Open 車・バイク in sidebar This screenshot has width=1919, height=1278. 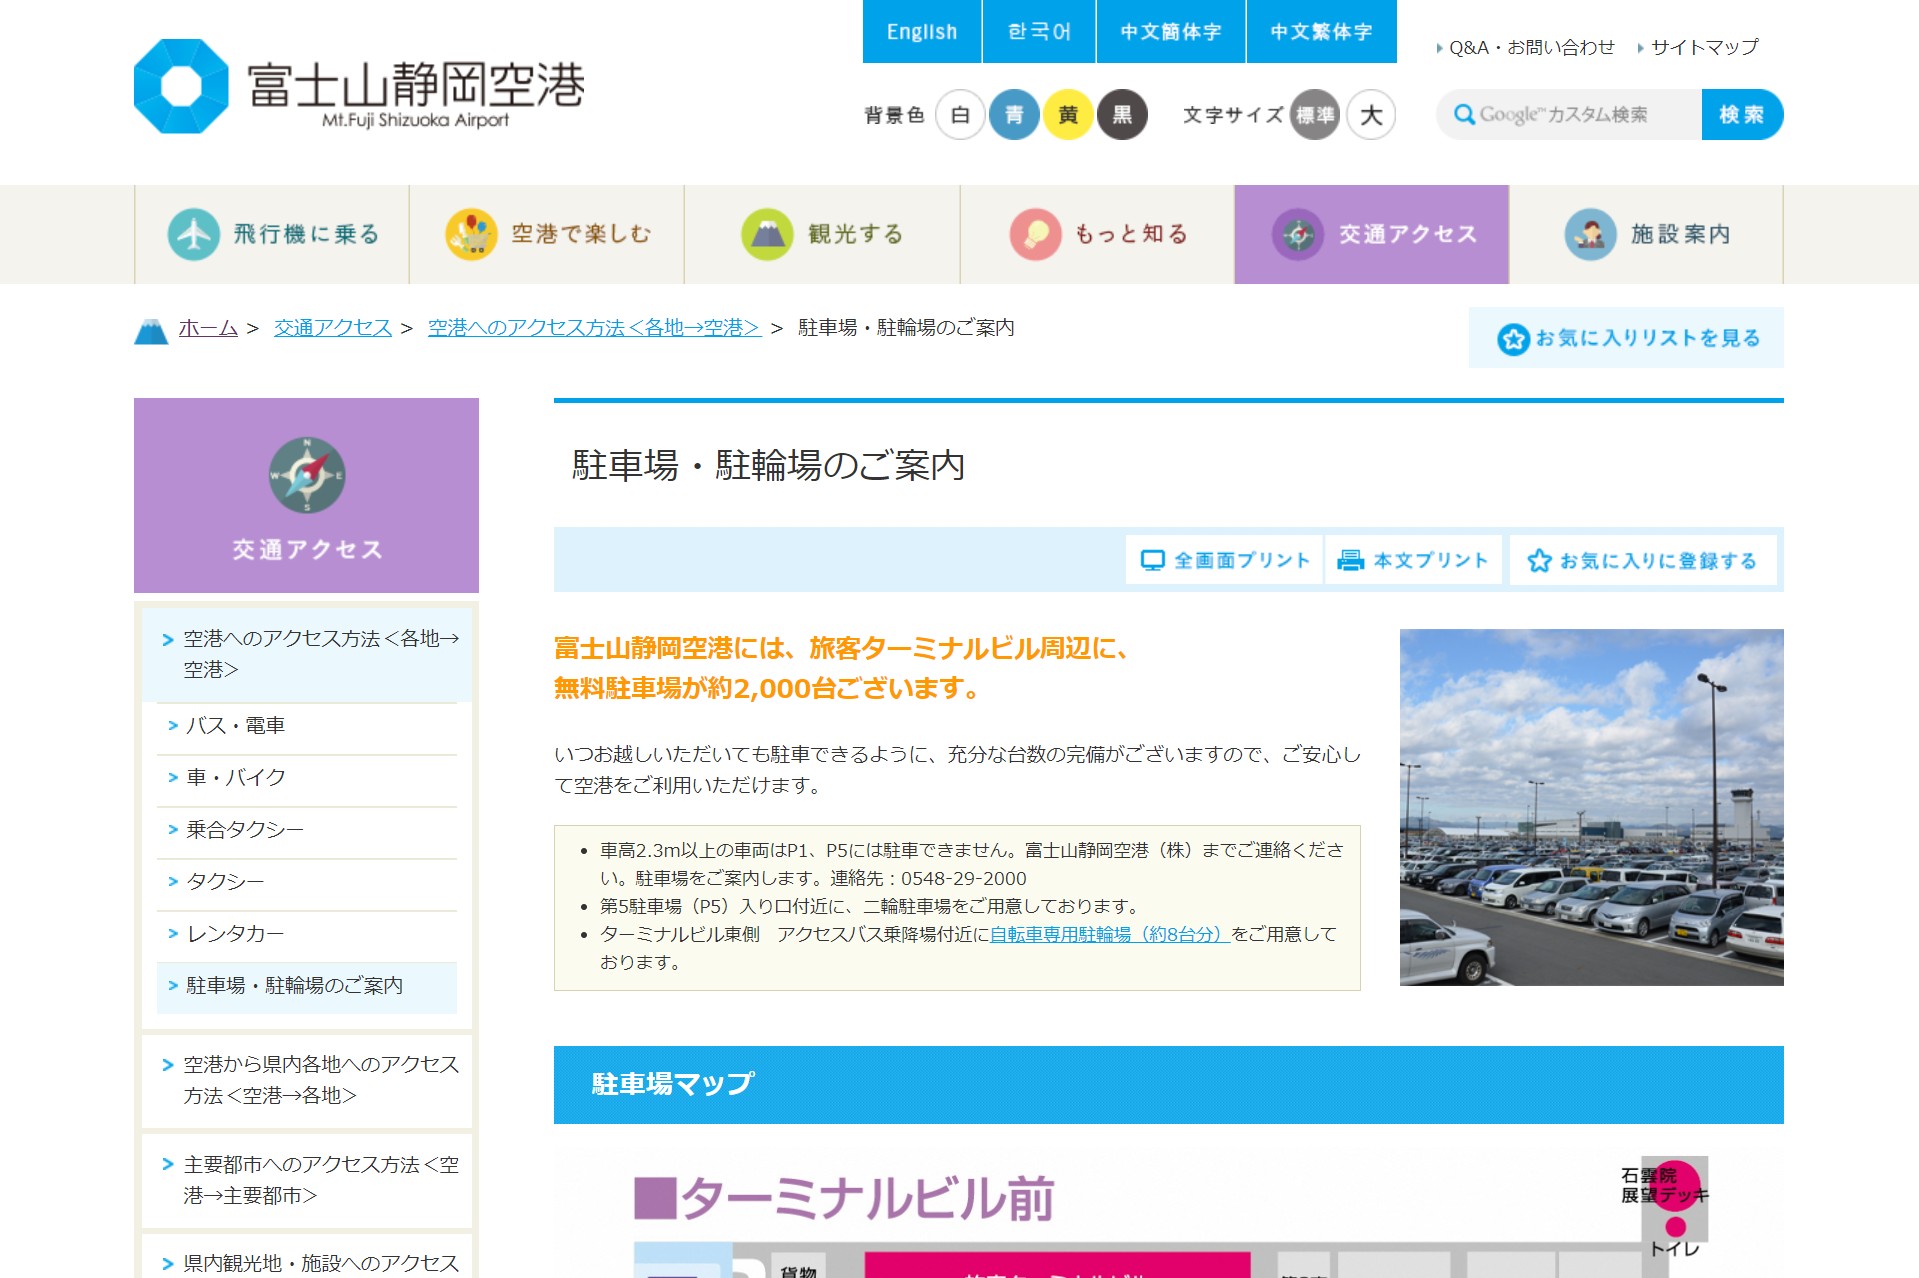pos(307,778)
